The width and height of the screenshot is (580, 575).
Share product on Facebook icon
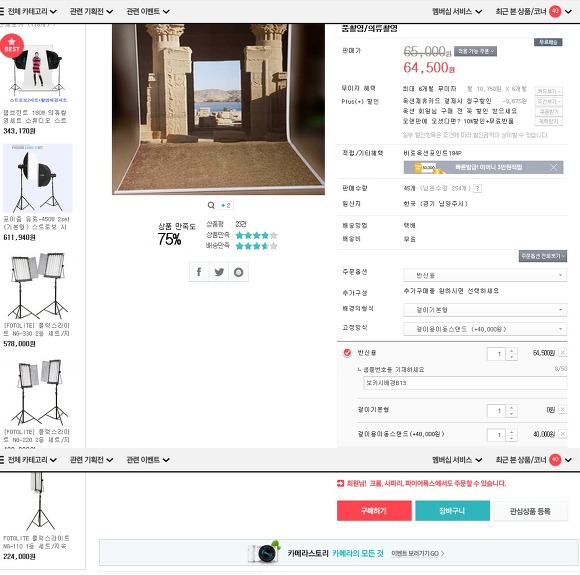pyautogui.click(x=199, y=272)
